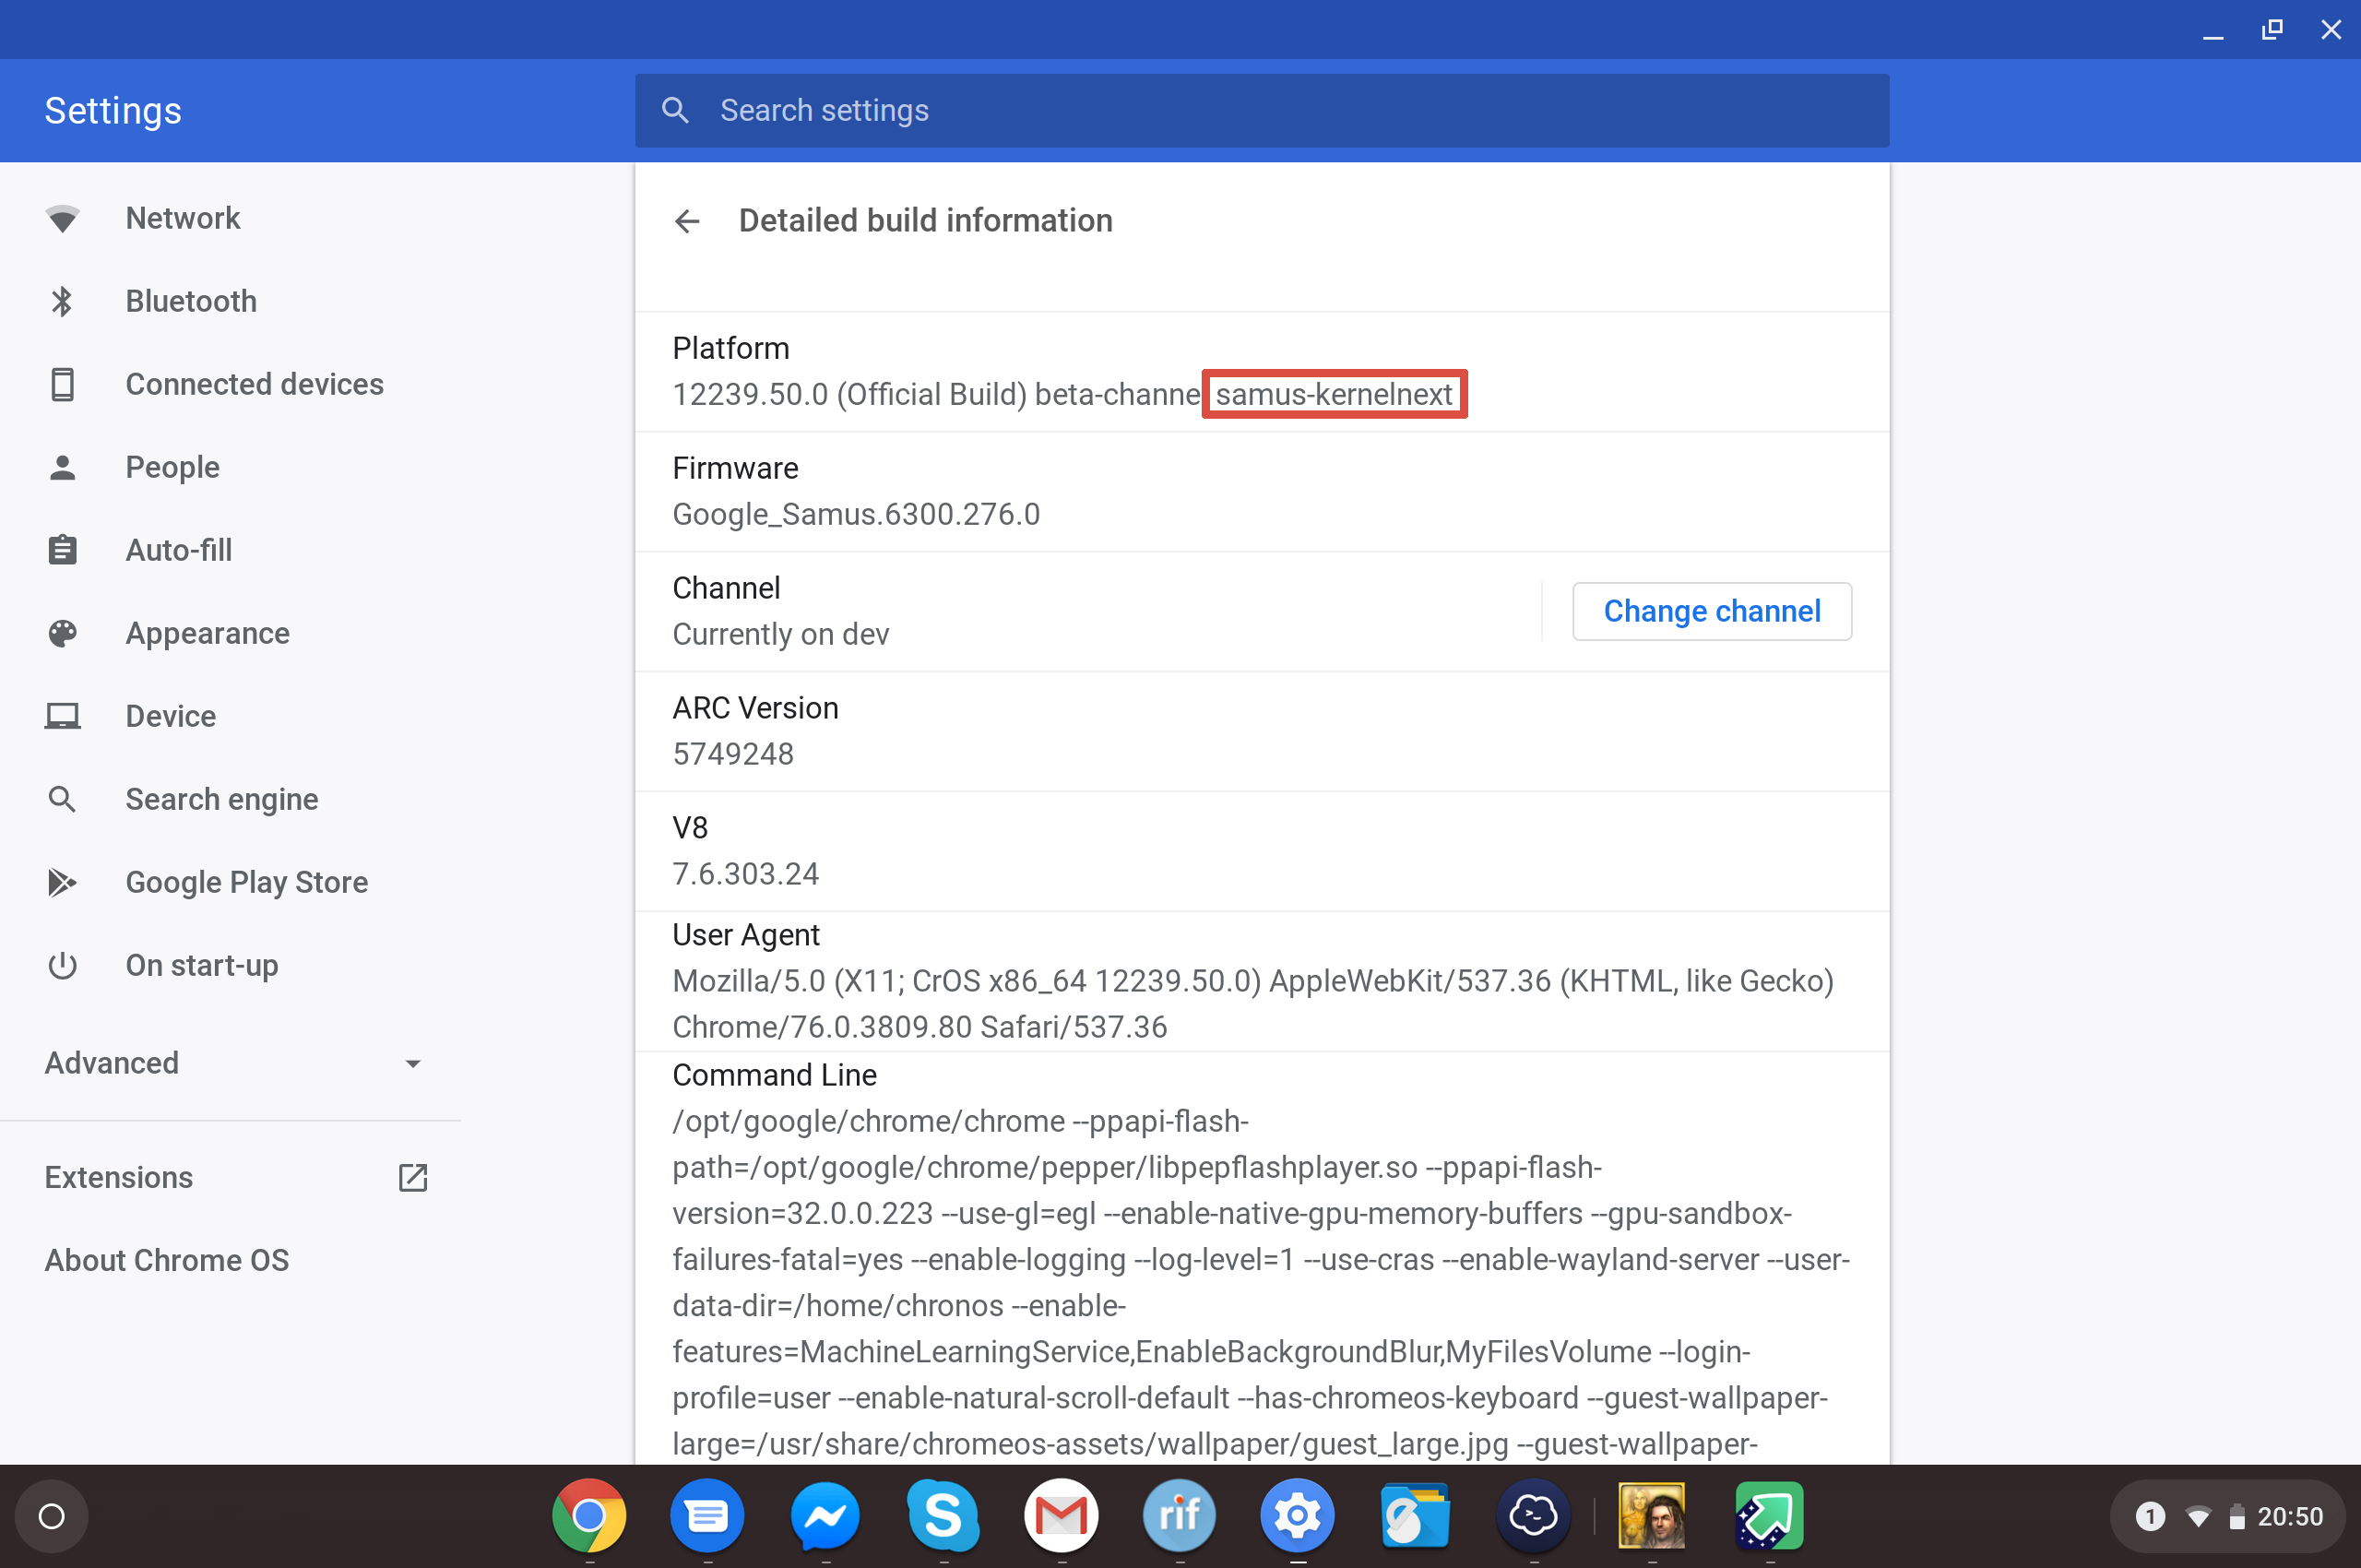Open Skype from the shelf
This screenshot has width=2361, height=1568.
point(942,1516)
